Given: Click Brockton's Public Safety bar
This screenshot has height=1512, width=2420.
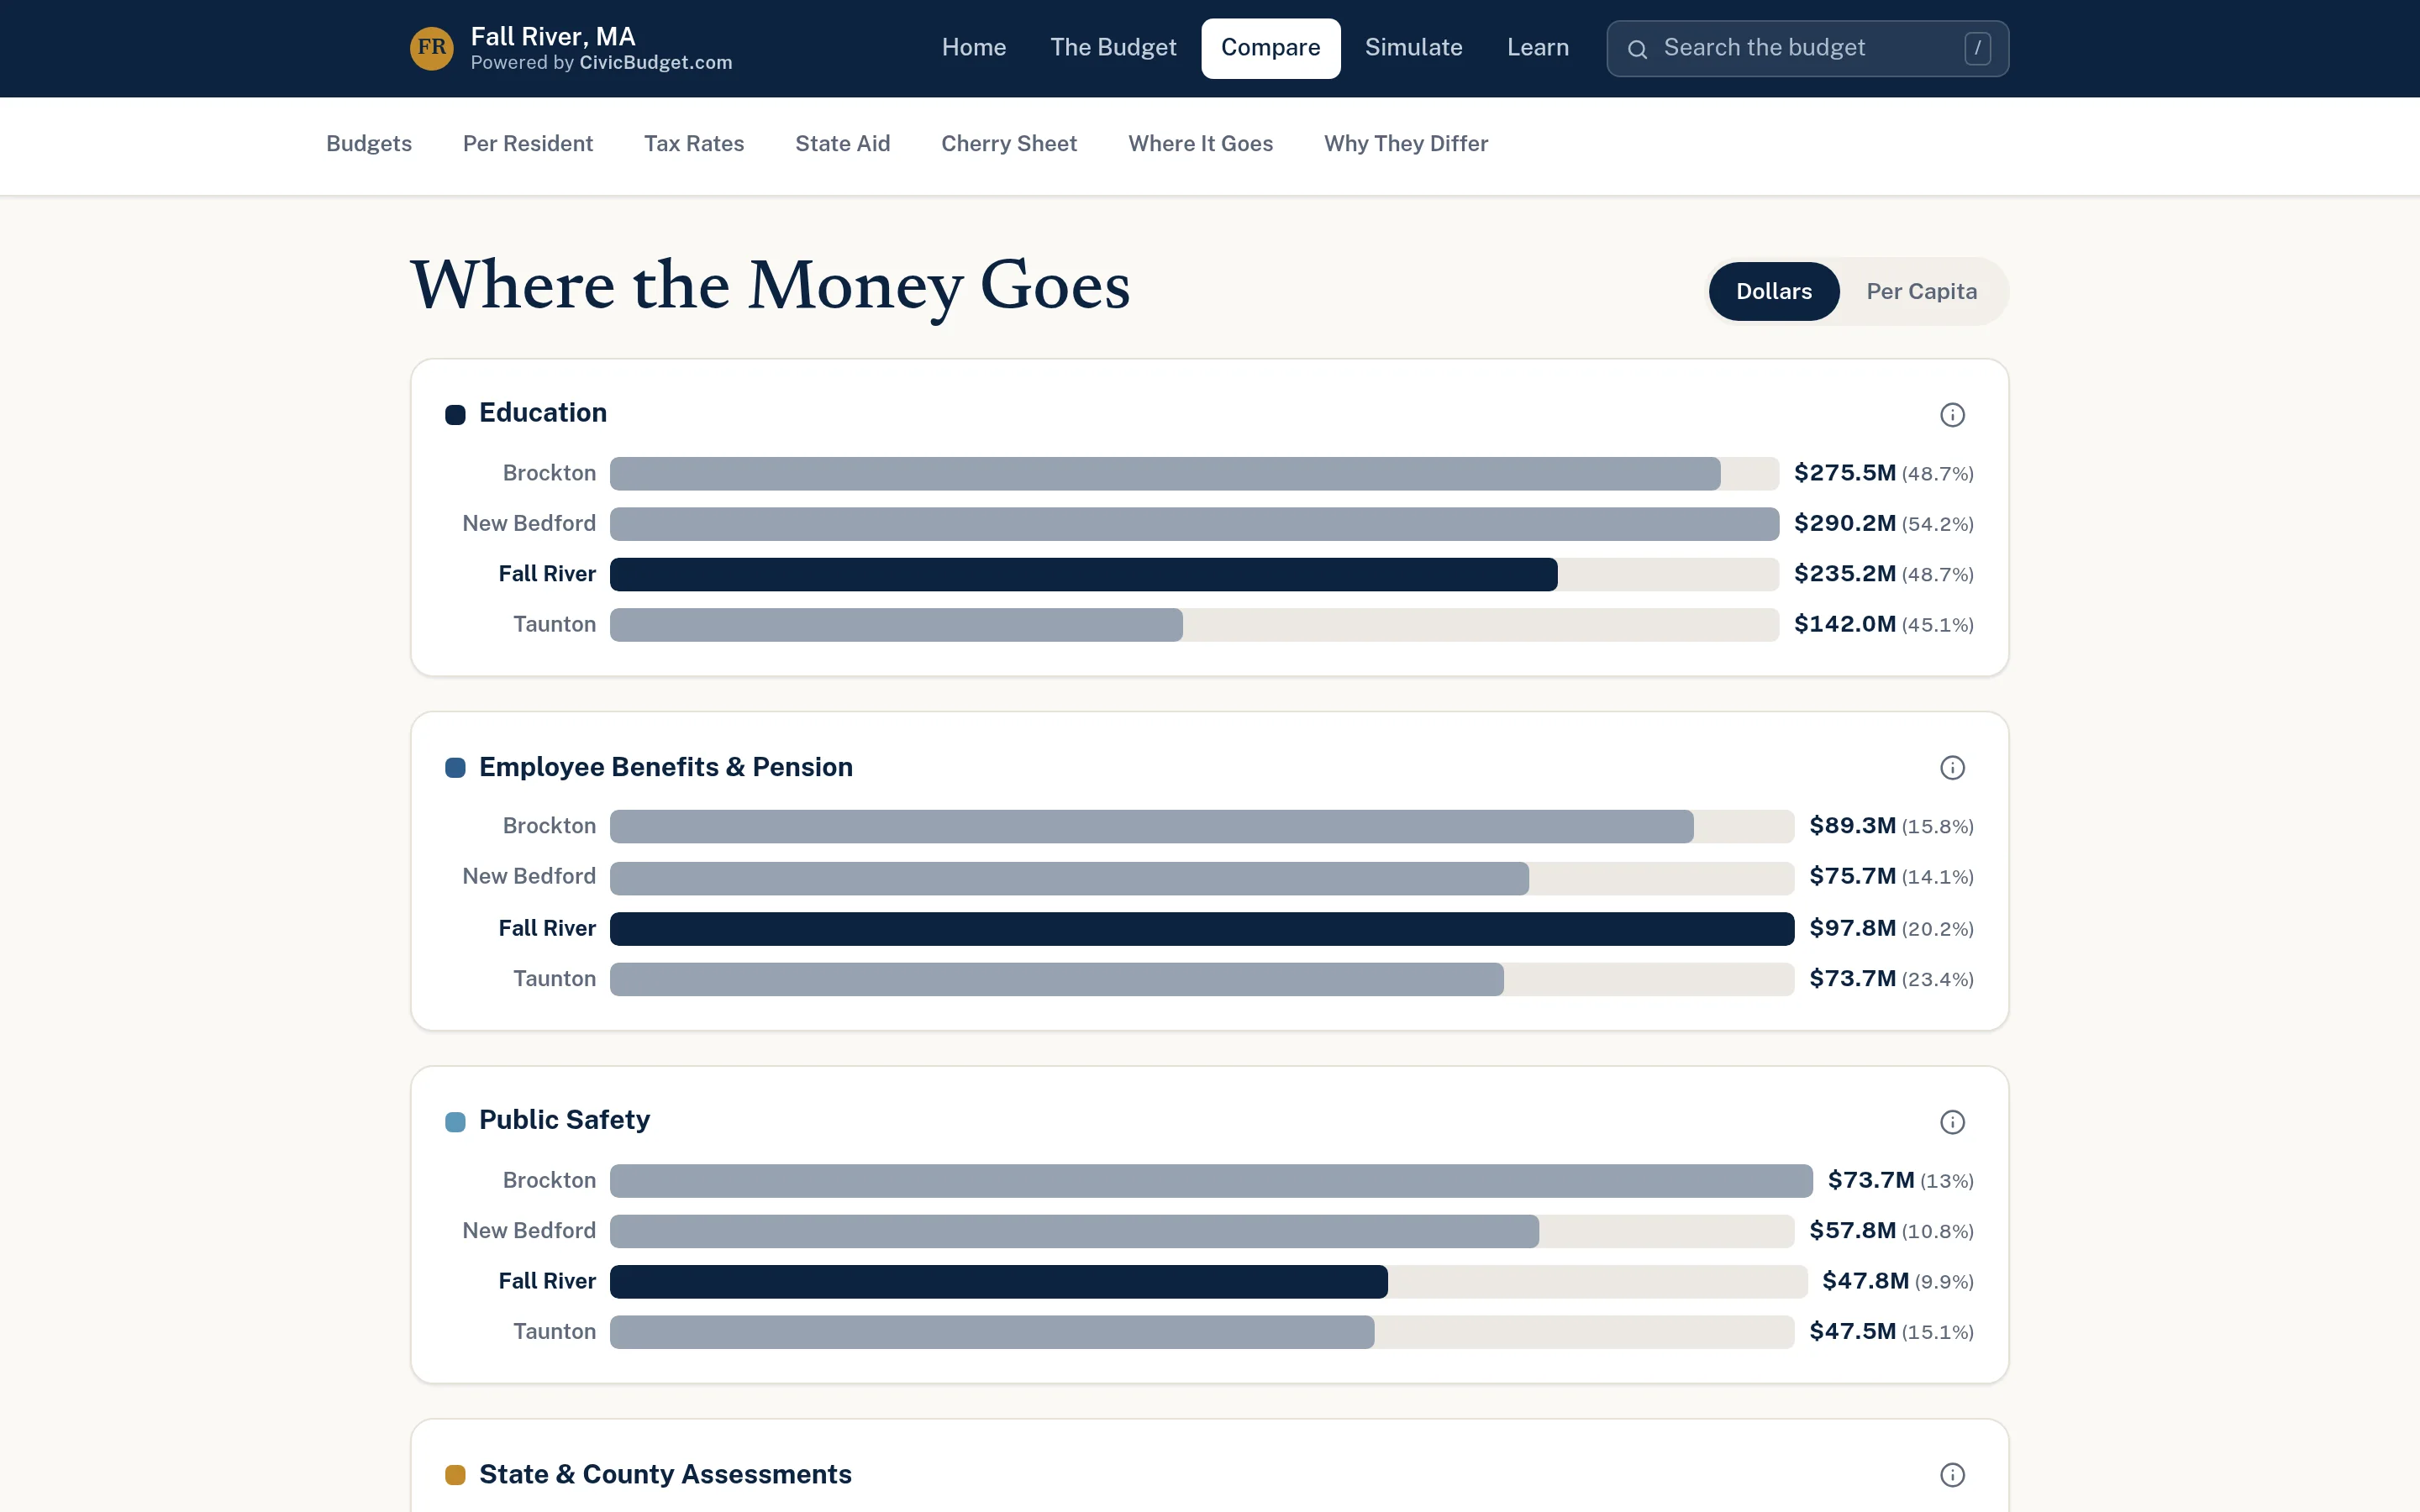Looking at the screenshot, I should click(x=1211, y=1181).
